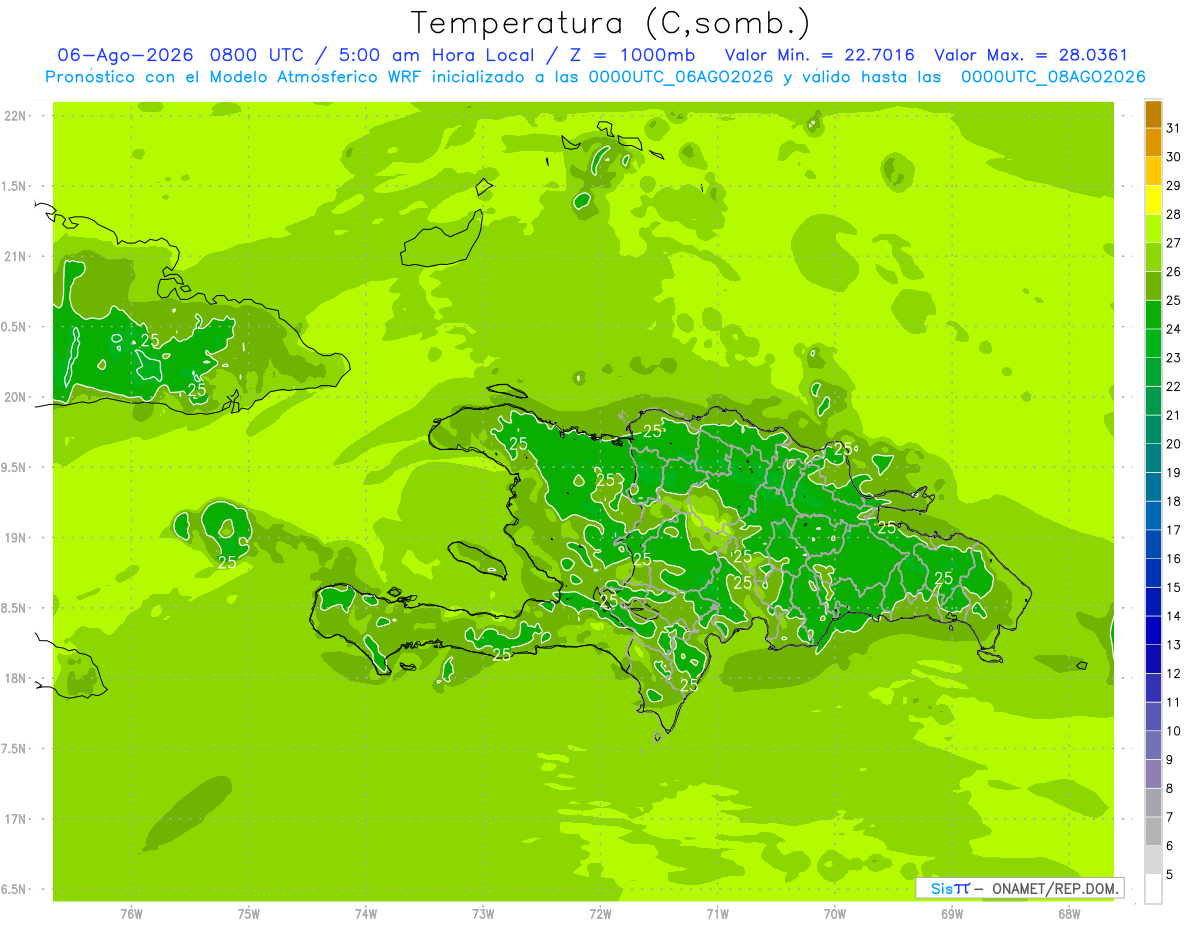
Task: Pick the teal swatch between 19 and 20
Action: click(1153, 459)
